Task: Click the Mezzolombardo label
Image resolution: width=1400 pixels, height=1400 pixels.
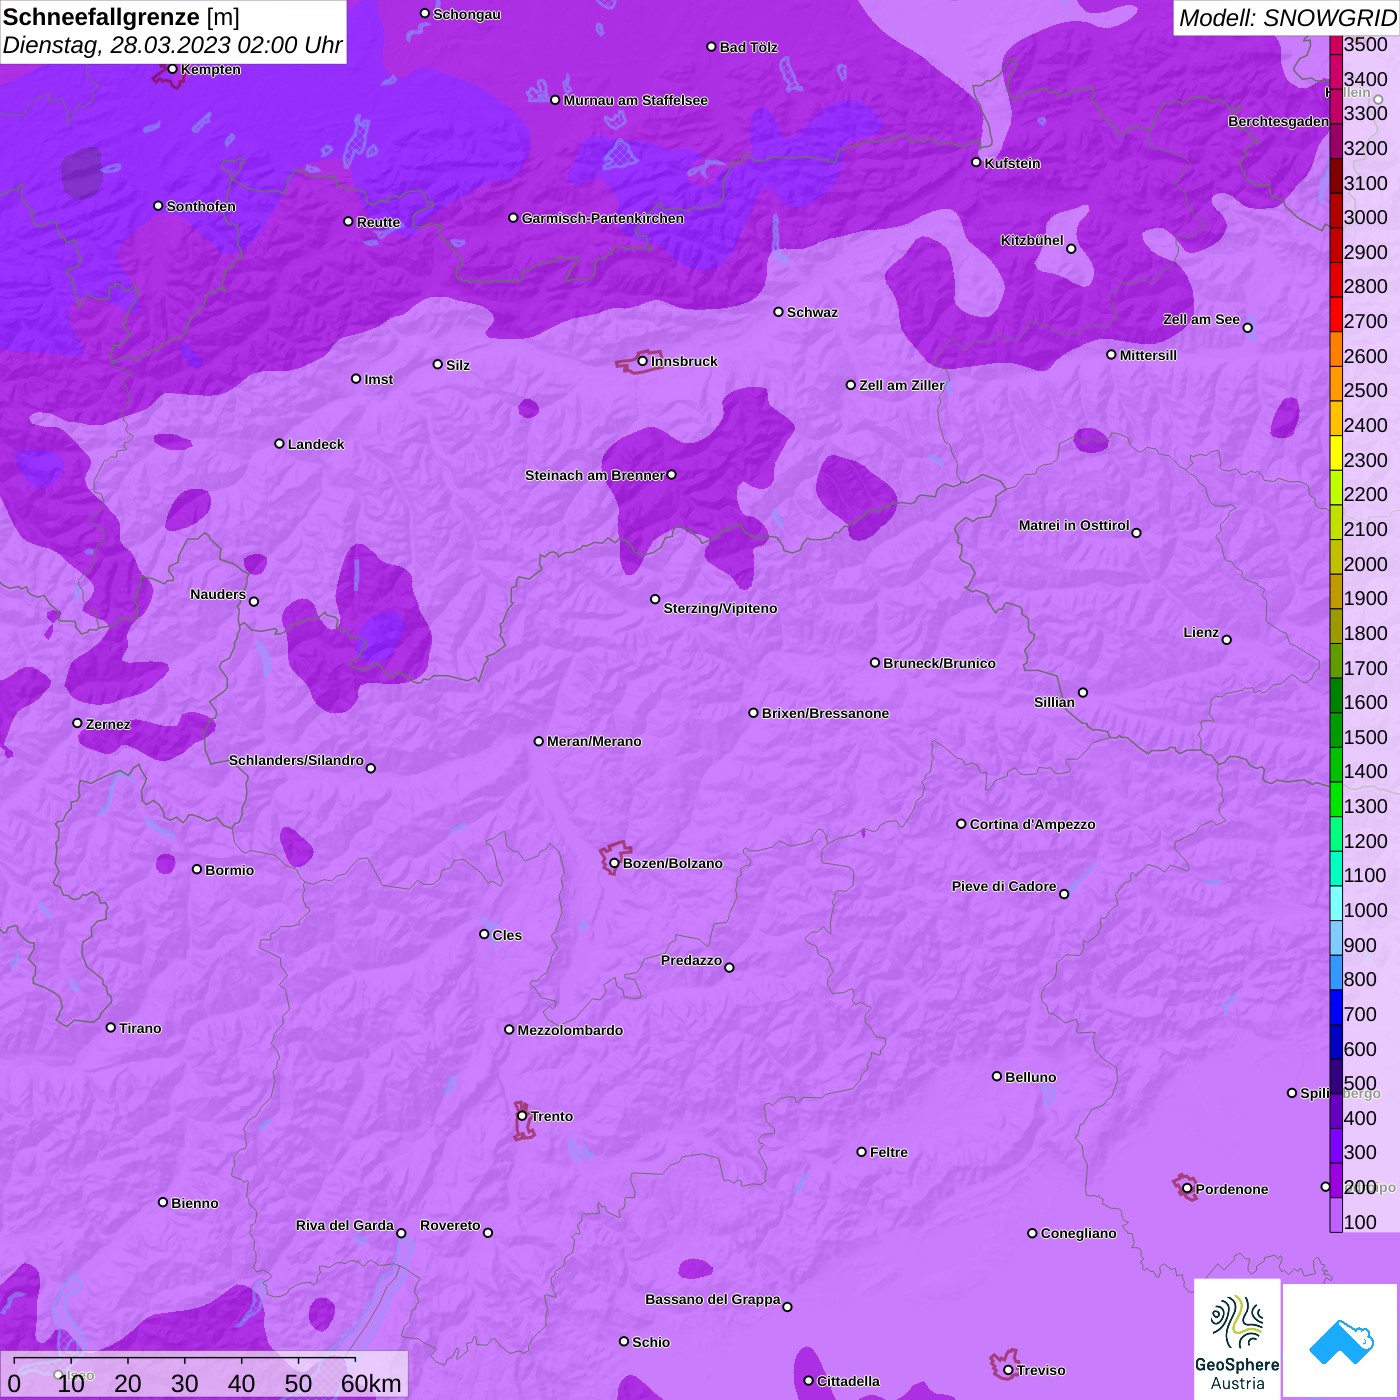Action: [x=570, y=1030]
